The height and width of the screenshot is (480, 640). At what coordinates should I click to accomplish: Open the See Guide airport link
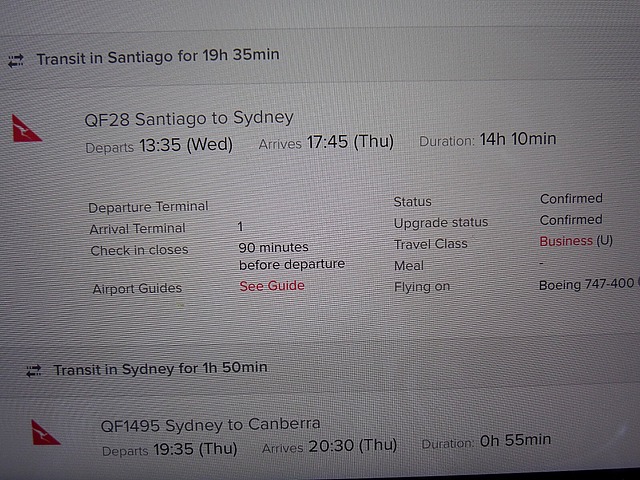pyautogui.click(x=272, y=286)
